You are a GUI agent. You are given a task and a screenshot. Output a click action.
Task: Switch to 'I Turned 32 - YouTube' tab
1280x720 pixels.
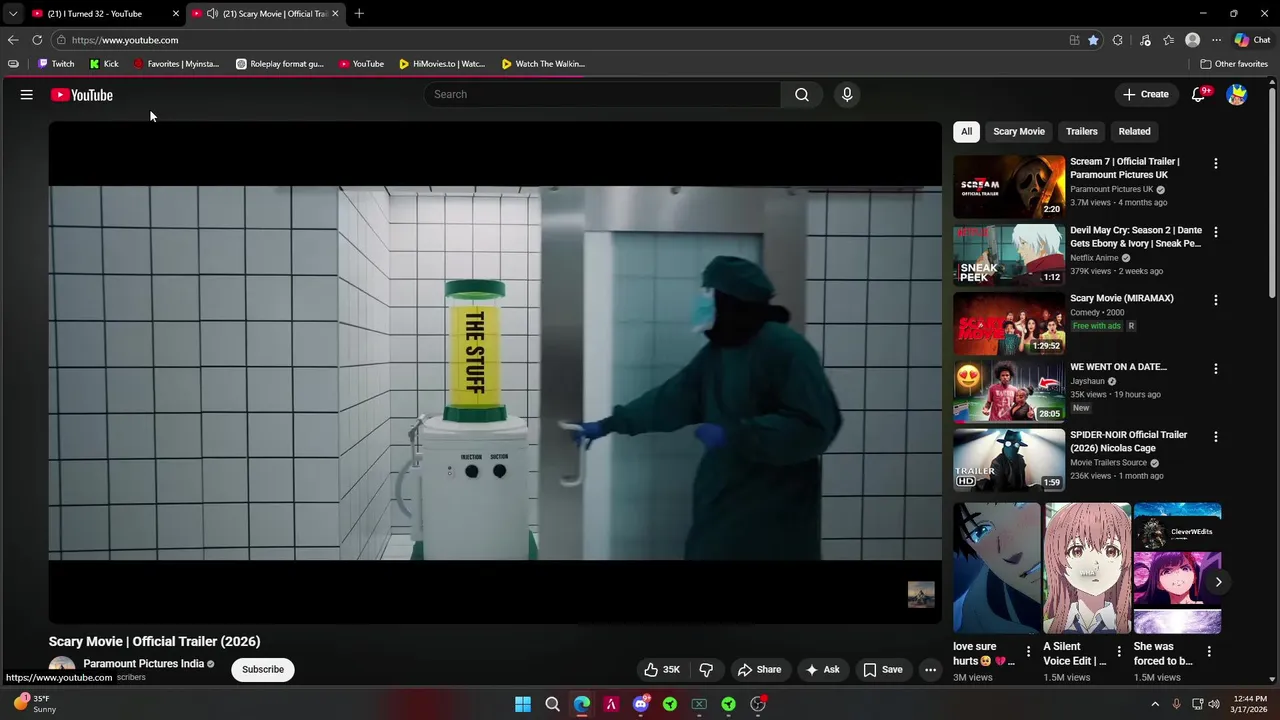[x=96, y=13]
